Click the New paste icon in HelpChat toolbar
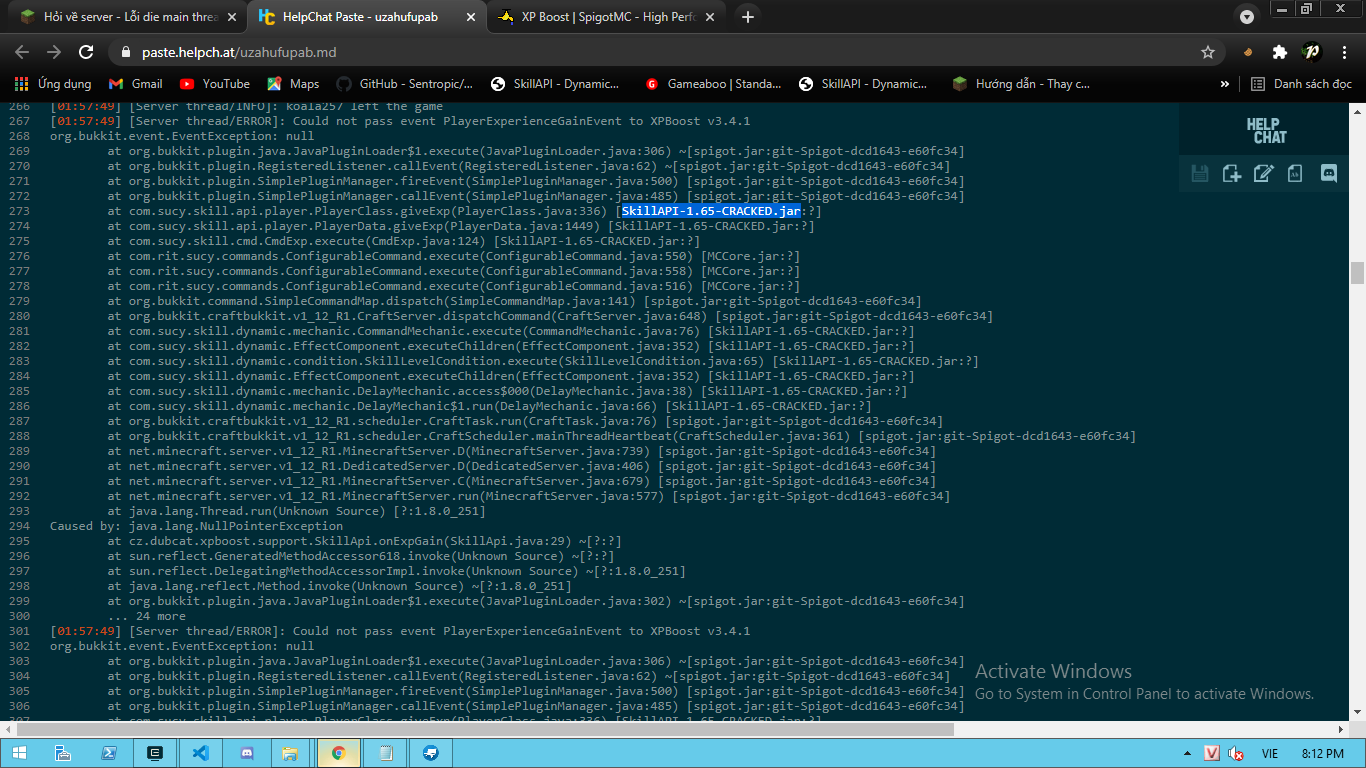1366x768 pixels. pos(1232,174)
